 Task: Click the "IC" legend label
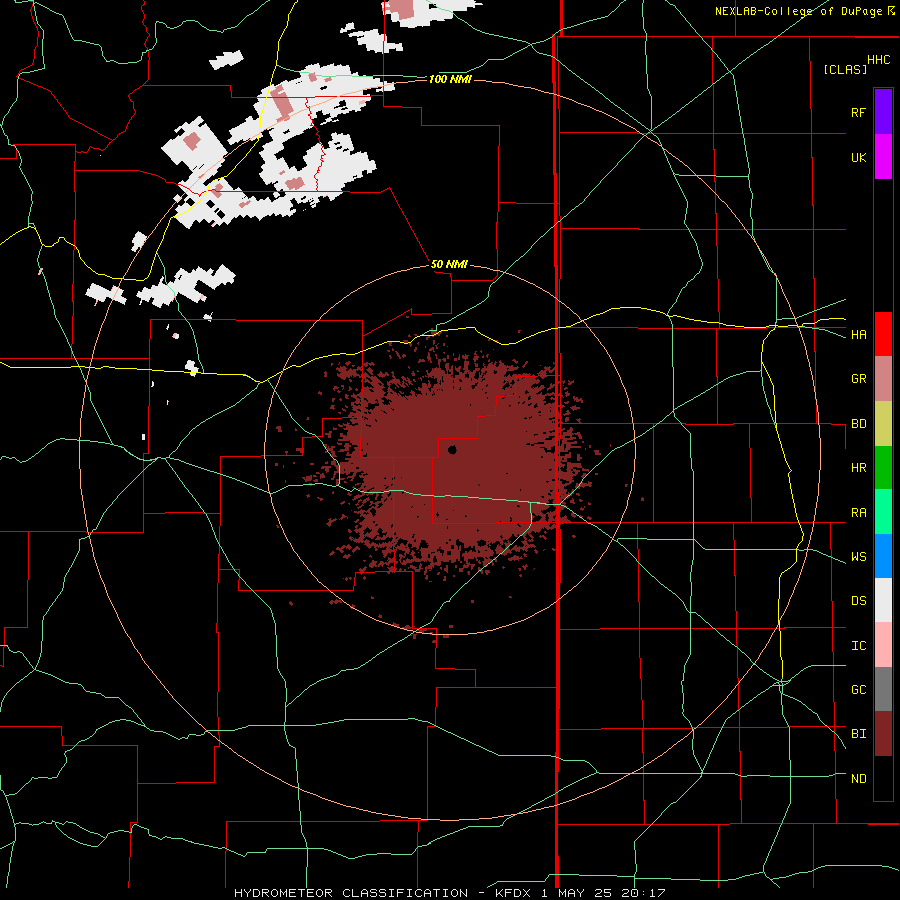tap(858, 646)
